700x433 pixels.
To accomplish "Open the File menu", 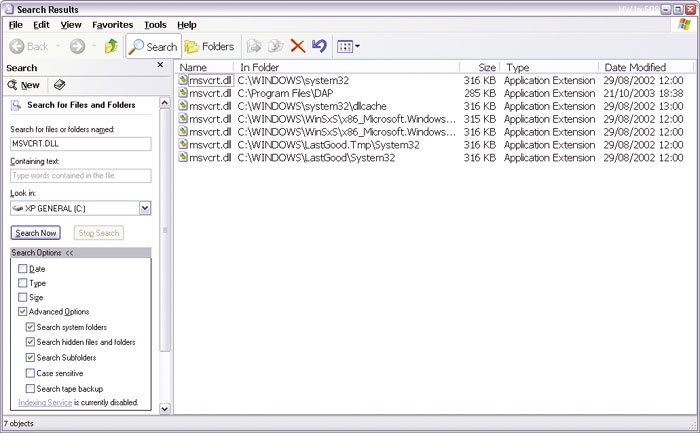I will click(16, 25).
